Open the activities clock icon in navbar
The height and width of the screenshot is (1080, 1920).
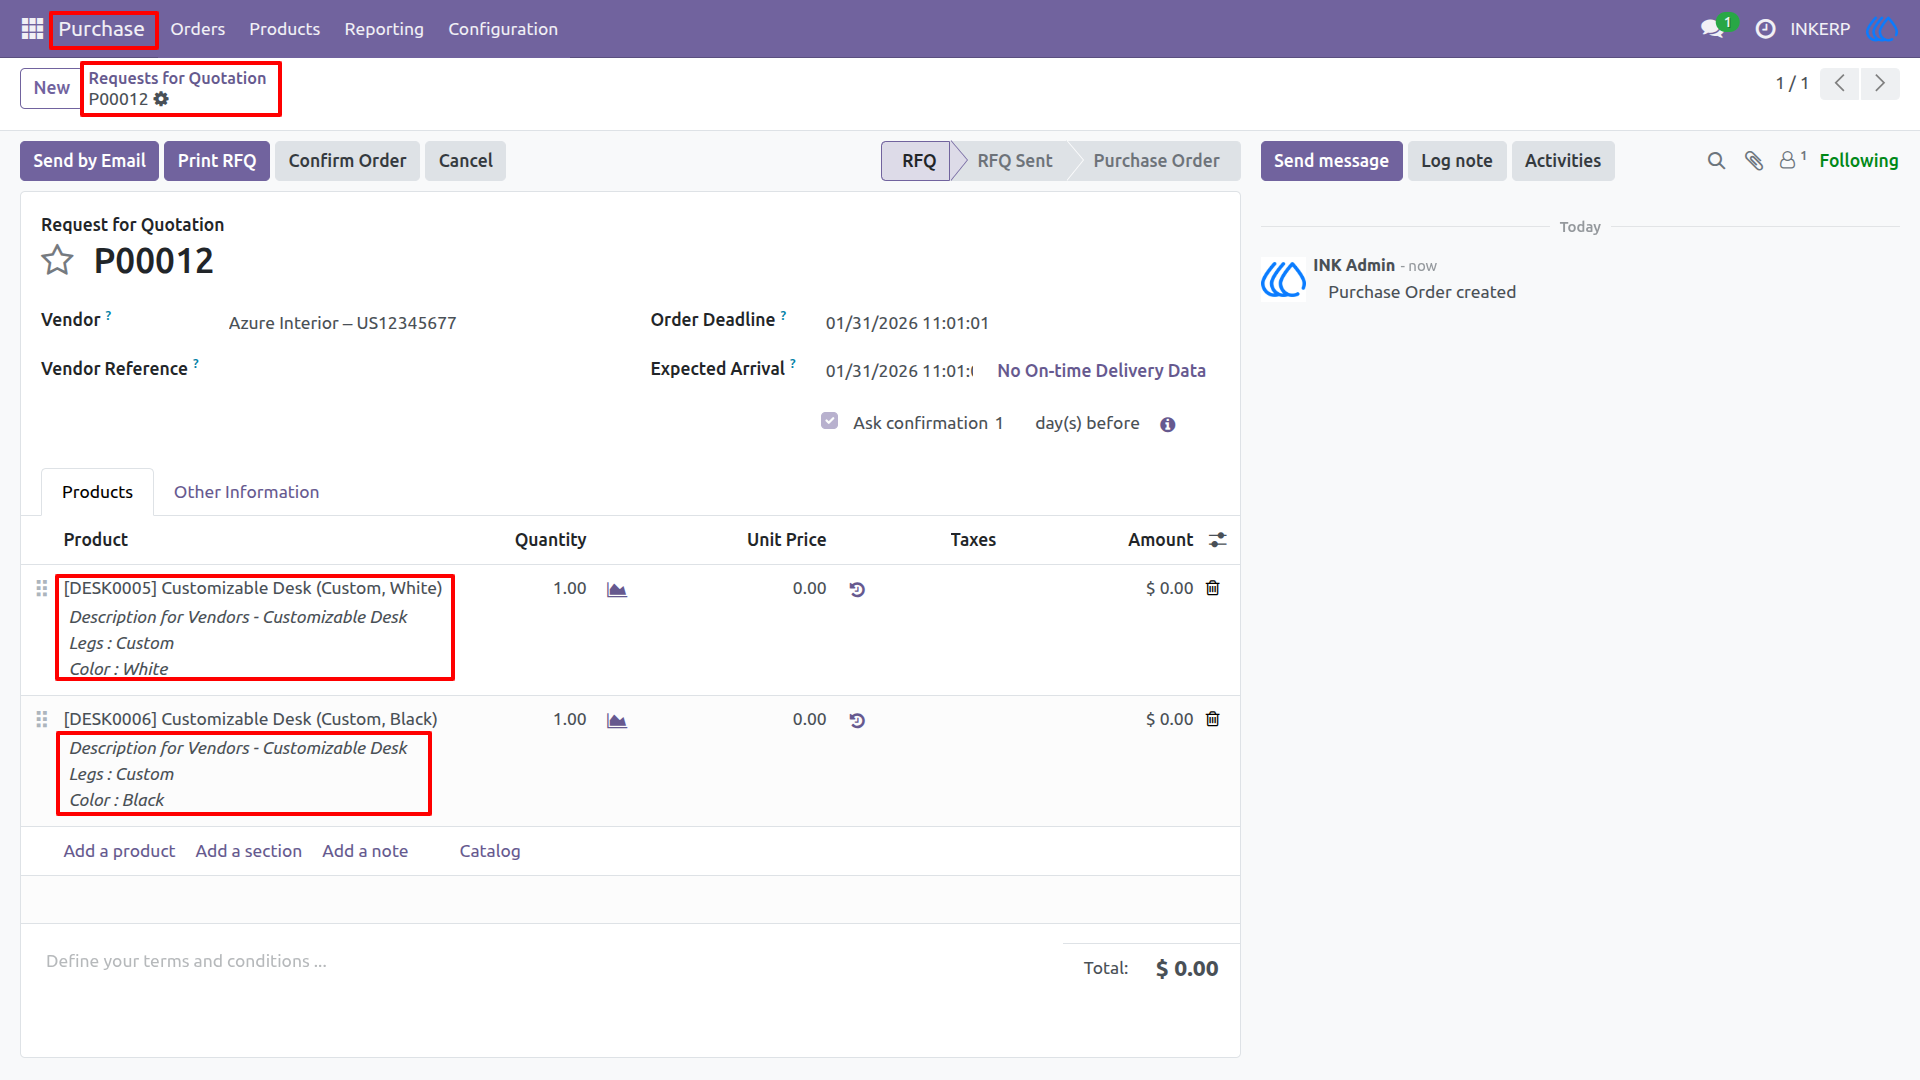coord(1766,29)
